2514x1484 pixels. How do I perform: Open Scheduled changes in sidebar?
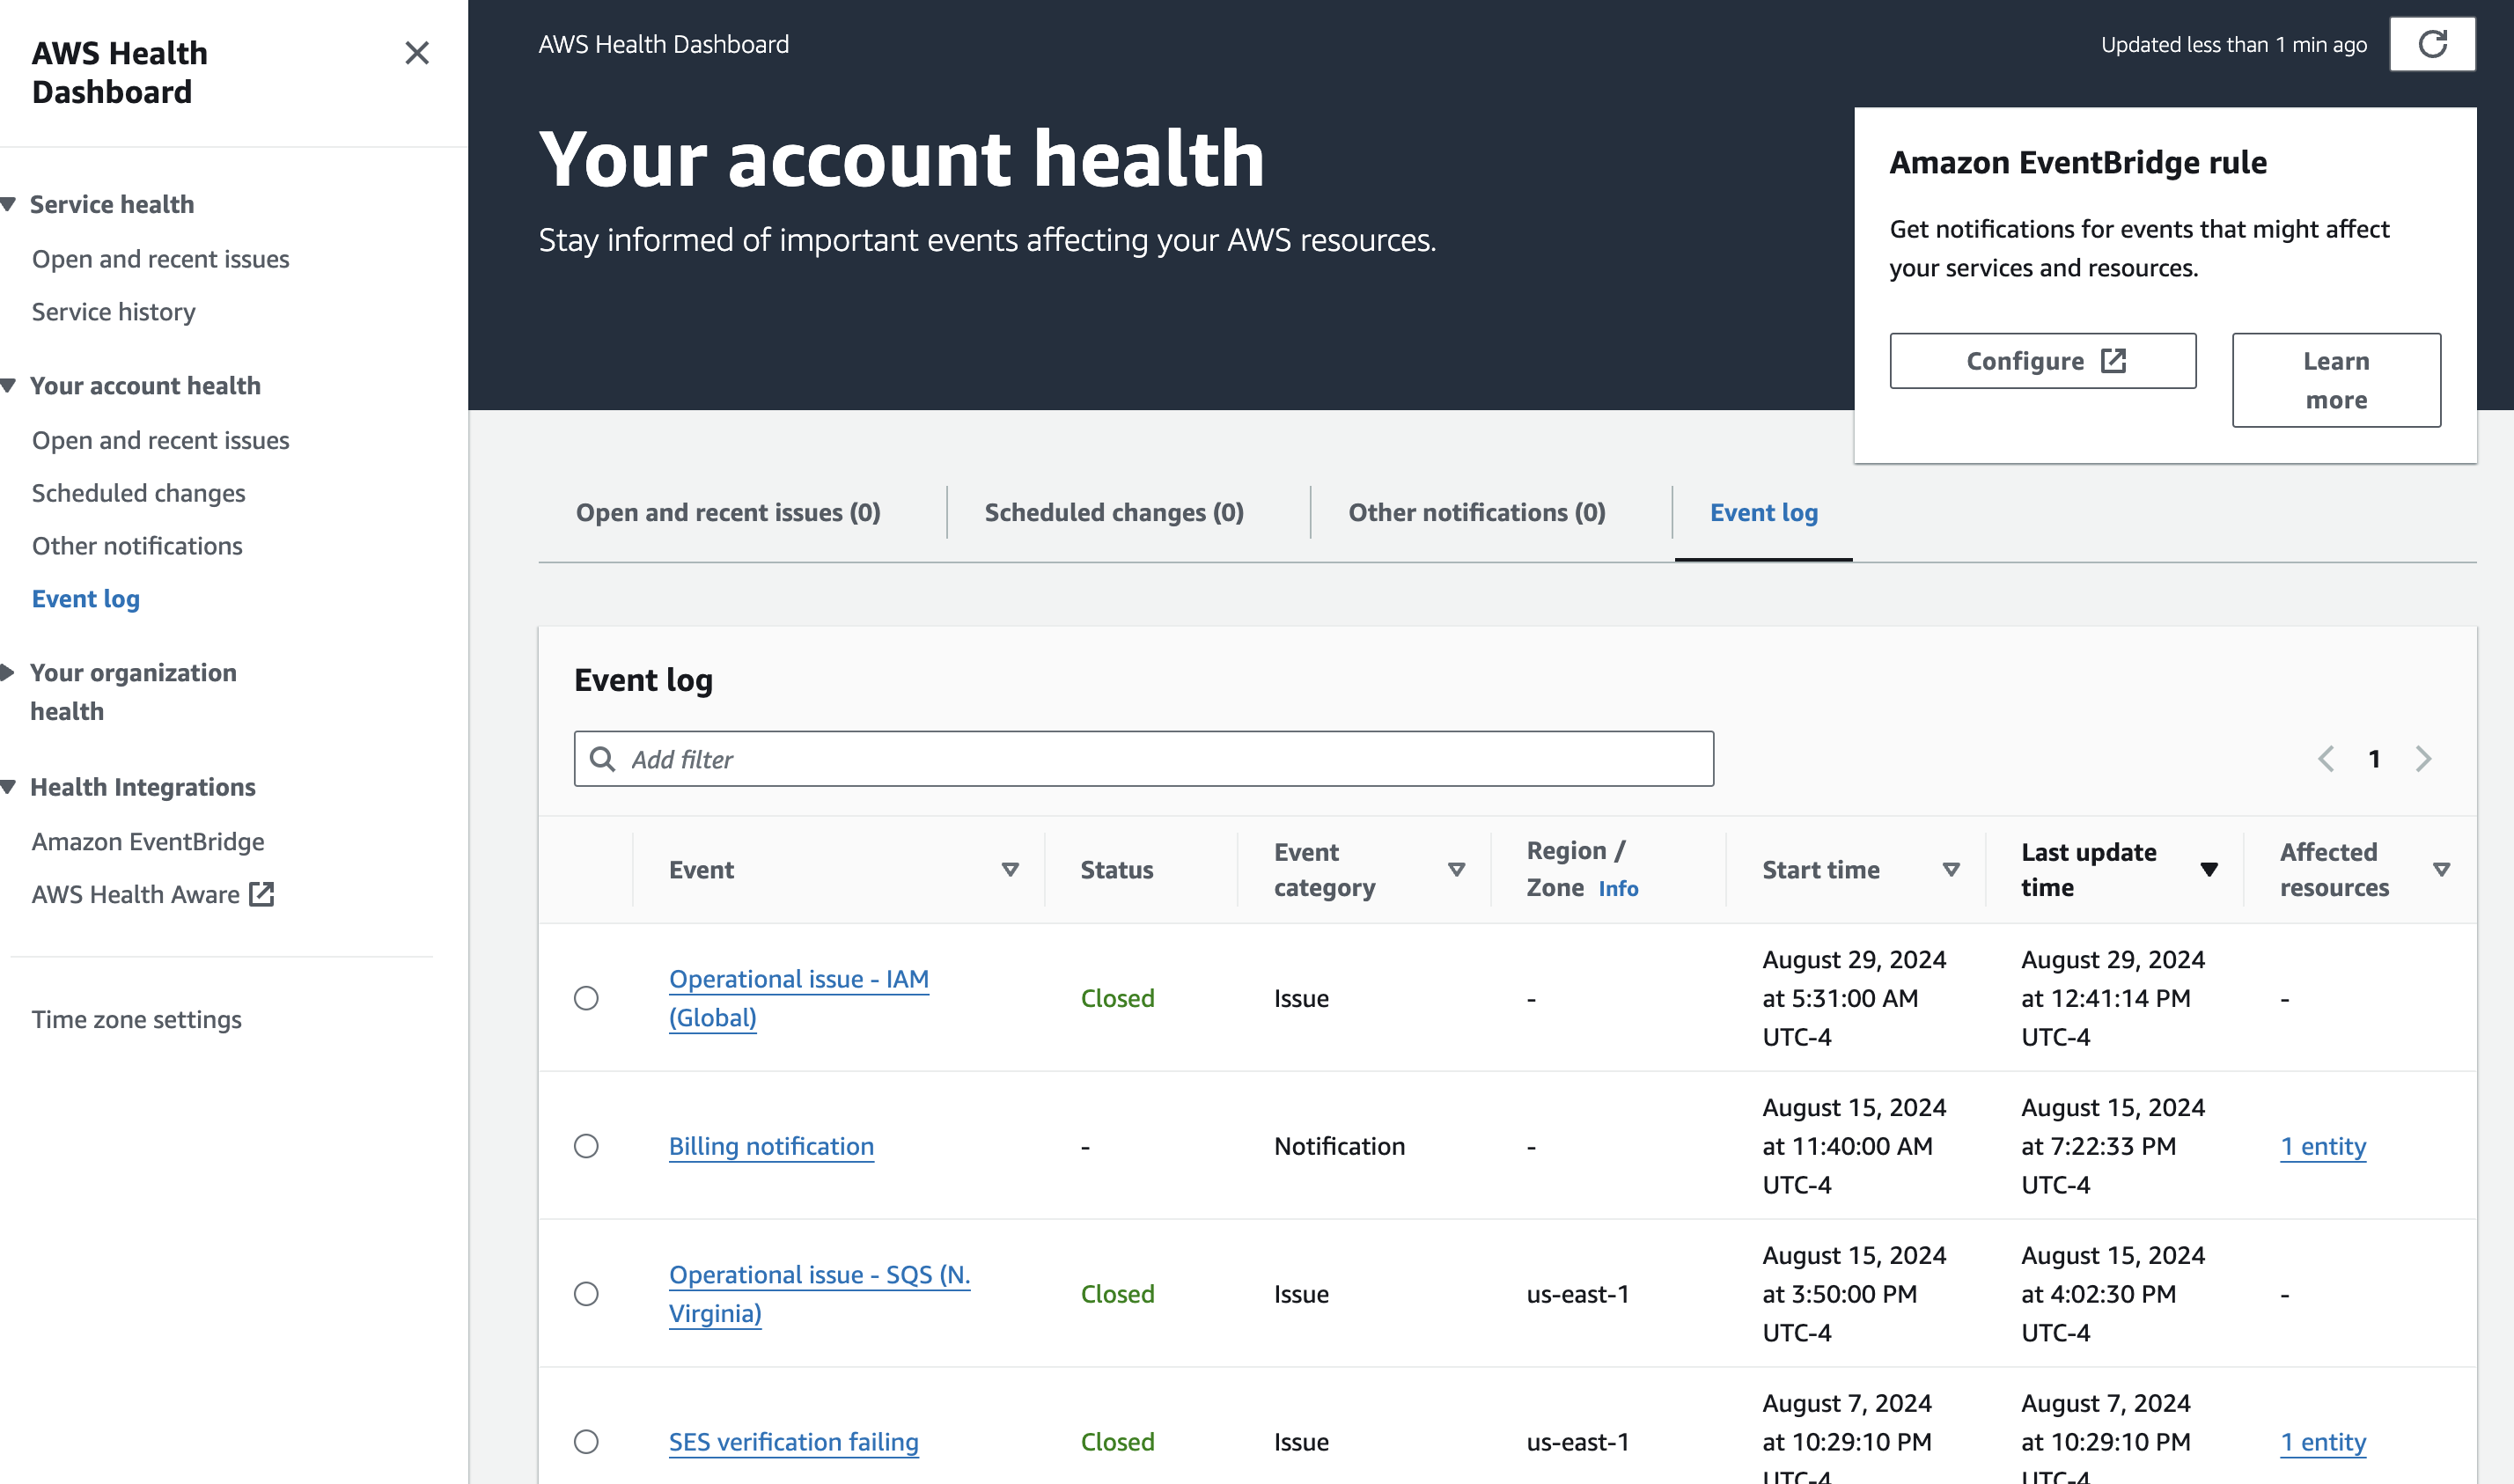pyautogui.click(x=139, y=493)
